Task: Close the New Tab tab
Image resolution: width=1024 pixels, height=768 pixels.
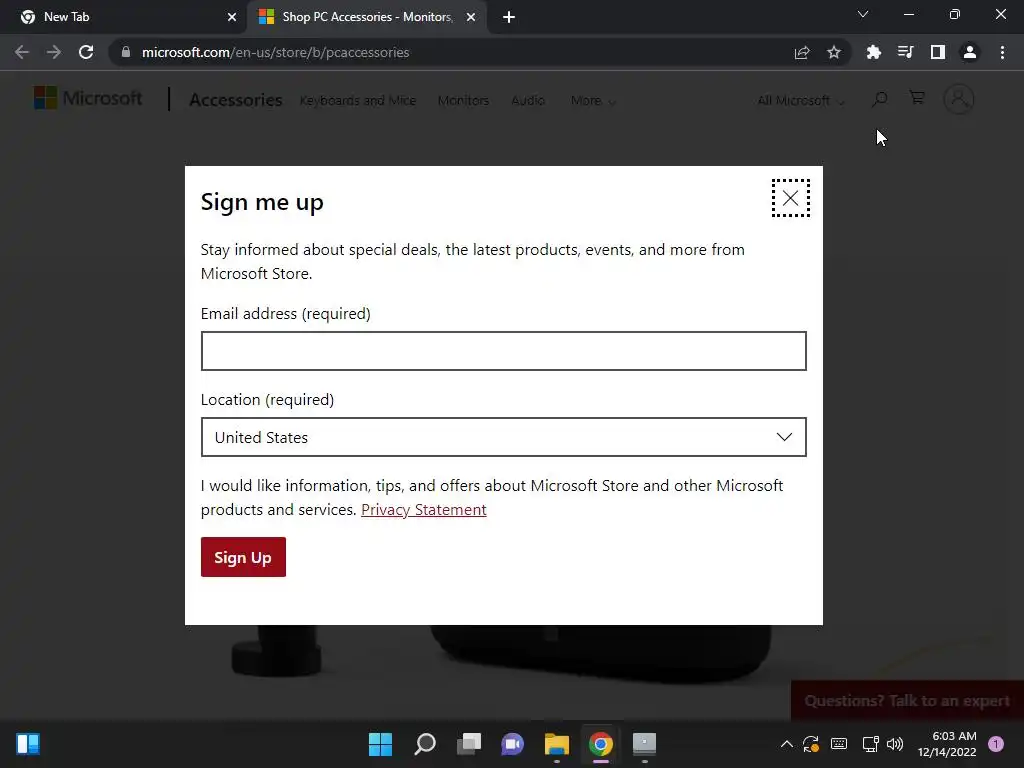Action: coord(232,17)
